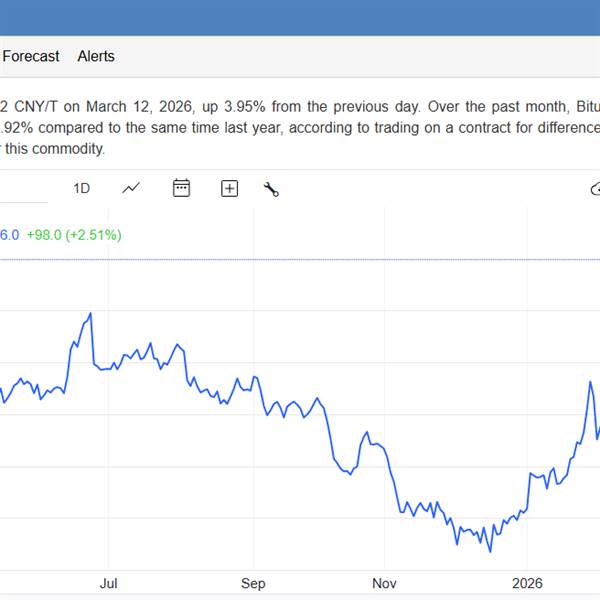Open the 1D interval selector

(x=82, y=188)
